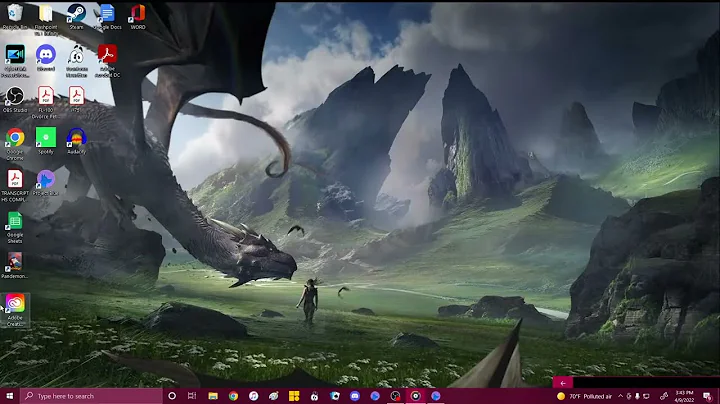
Task: Launch Adobe Creative Cloud shortcut
Action: pos(15,310)
